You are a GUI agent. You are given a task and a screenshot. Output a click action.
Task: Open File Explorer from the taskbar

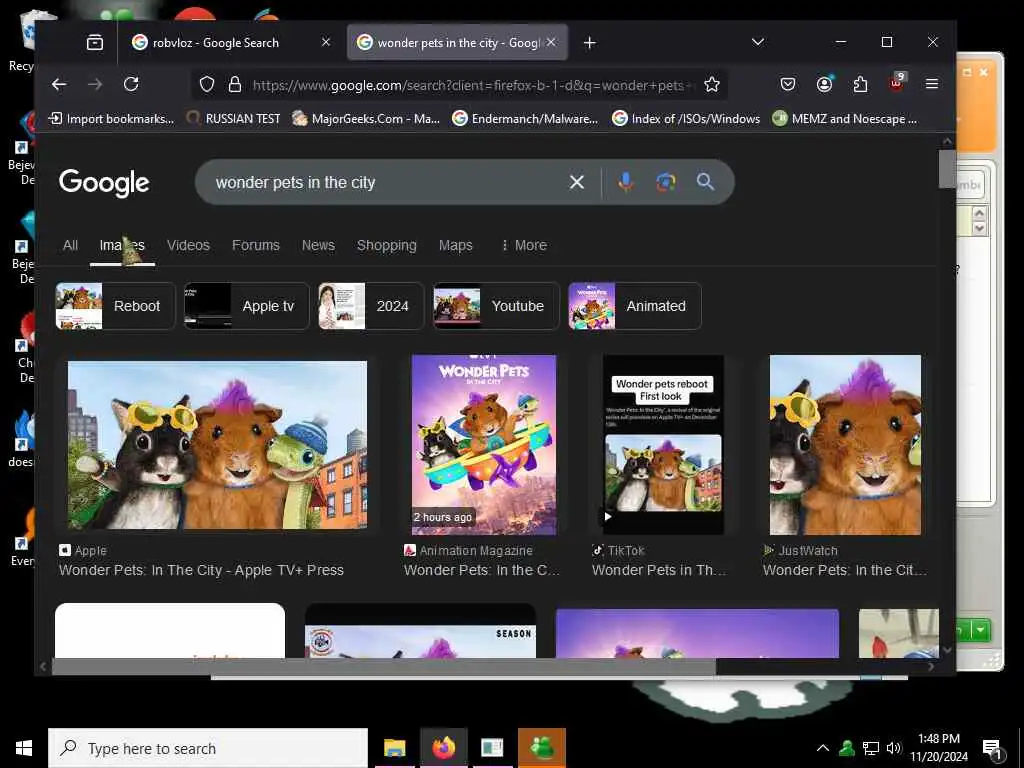[394, 748]
